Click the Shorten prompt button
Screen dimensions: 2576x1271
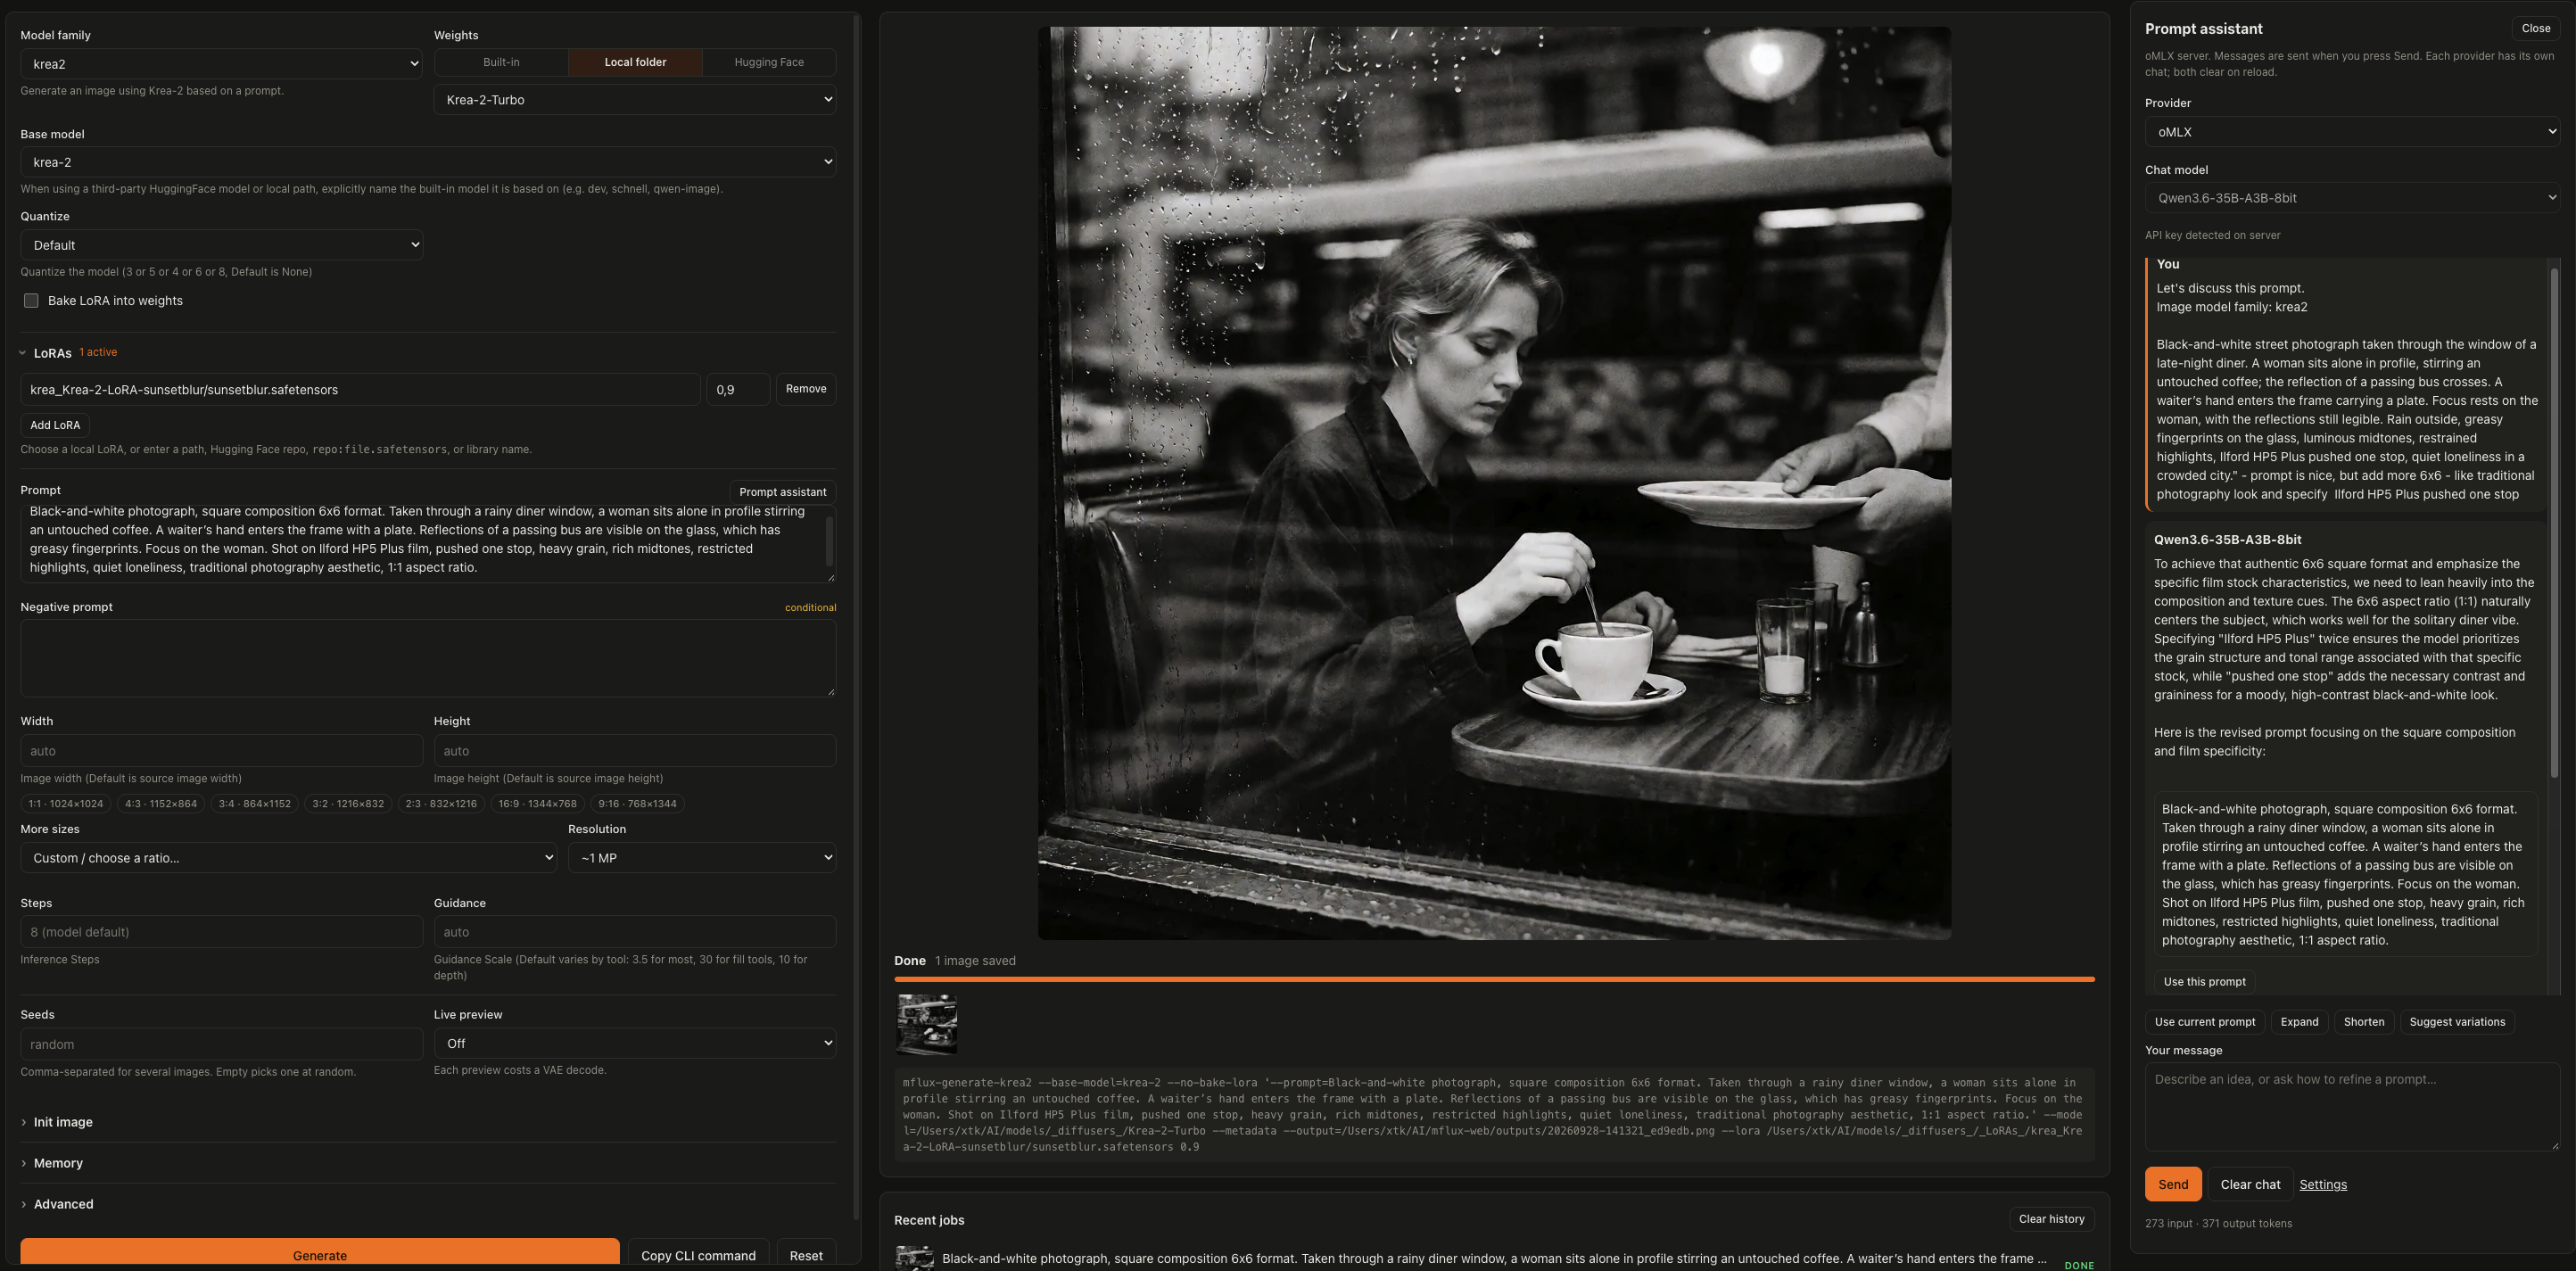point(2363,1022)
